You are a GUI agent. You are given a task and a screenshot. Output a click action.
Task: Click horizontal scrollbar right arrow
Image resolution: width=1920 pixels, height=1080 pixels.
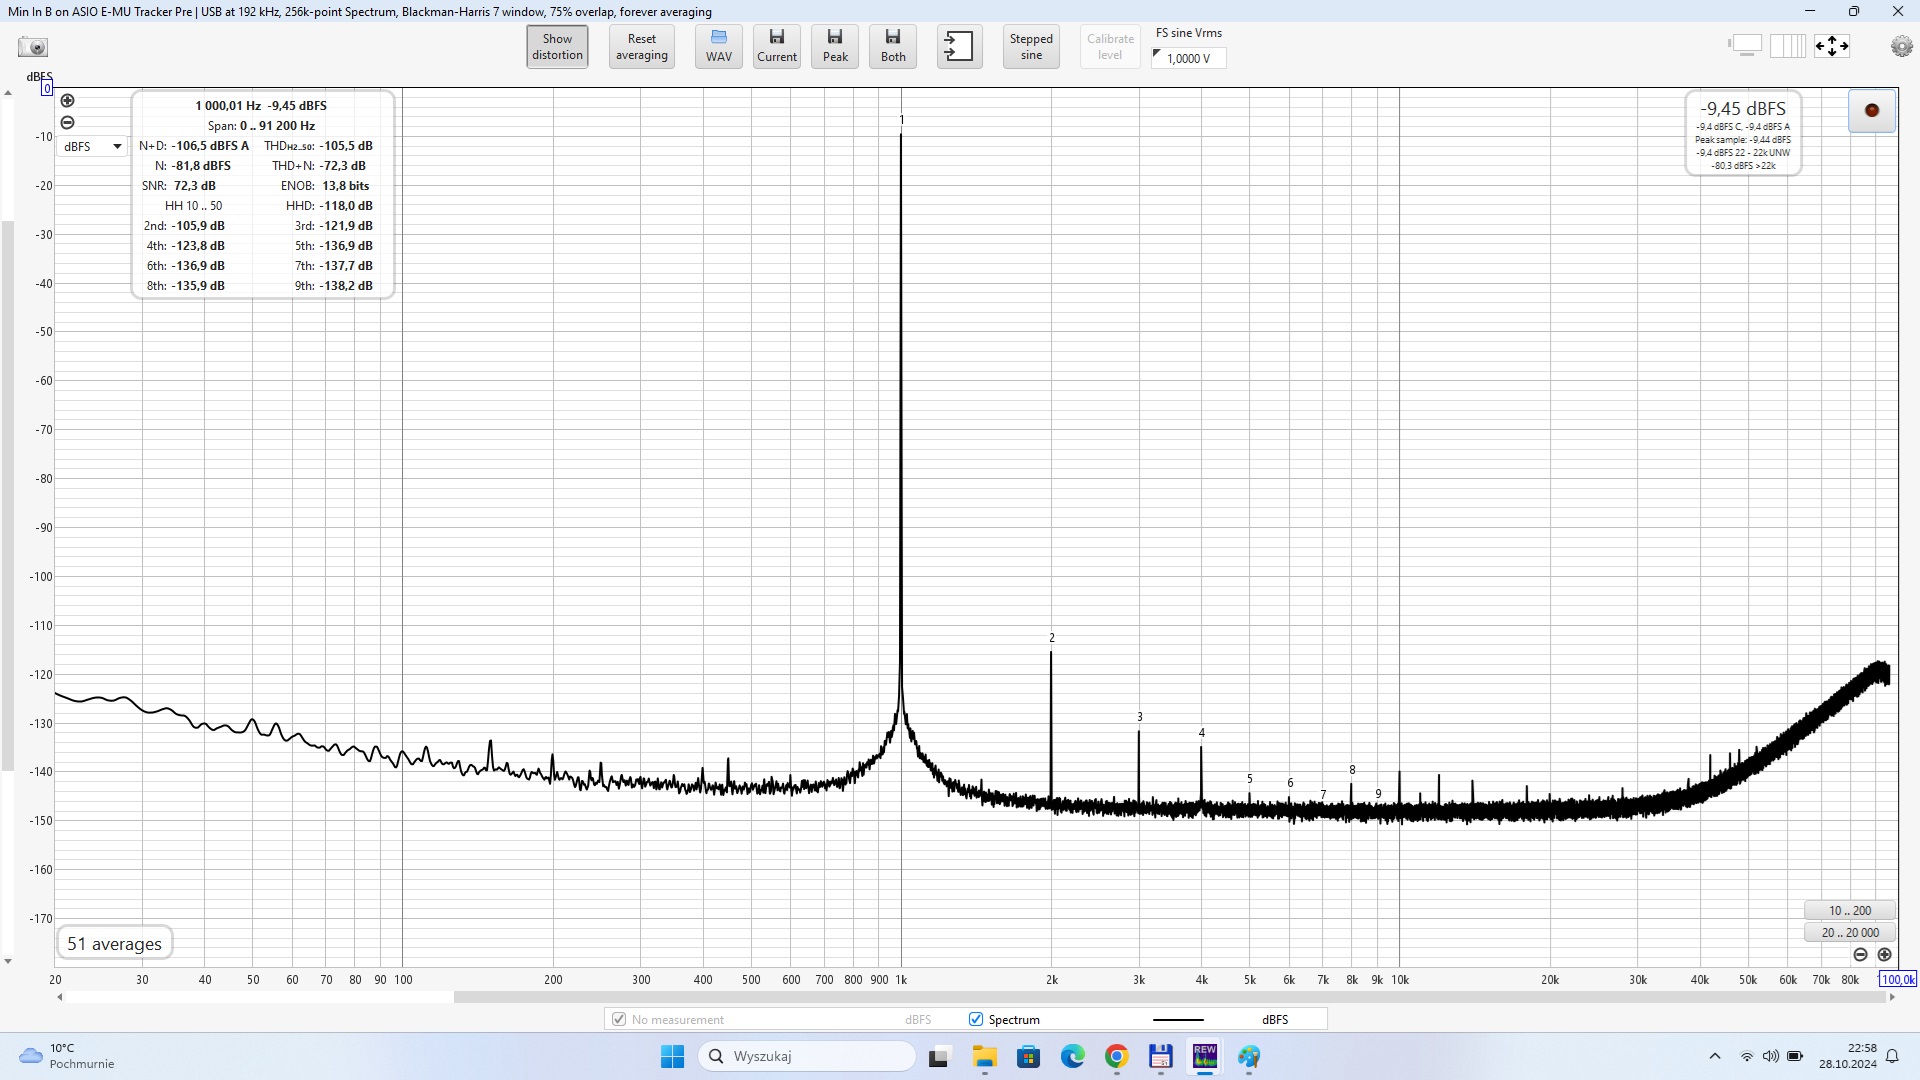point(1892,997)
